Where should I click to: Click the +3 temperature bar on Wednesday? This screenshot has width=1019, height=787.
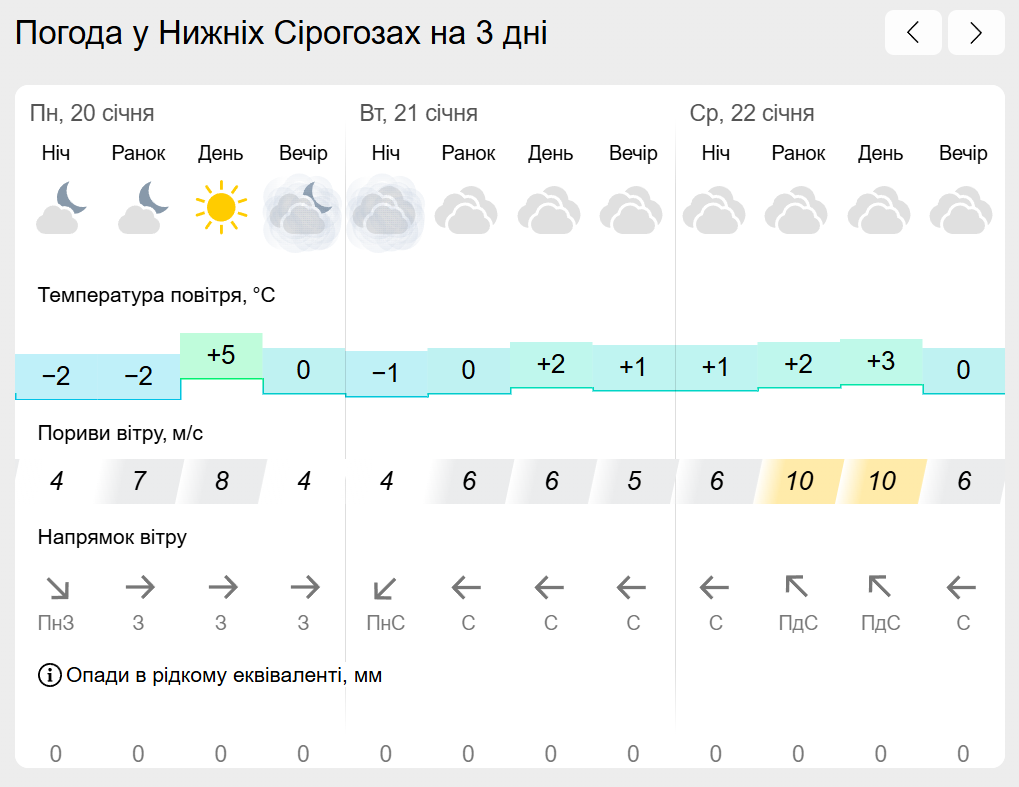(881, 361)
